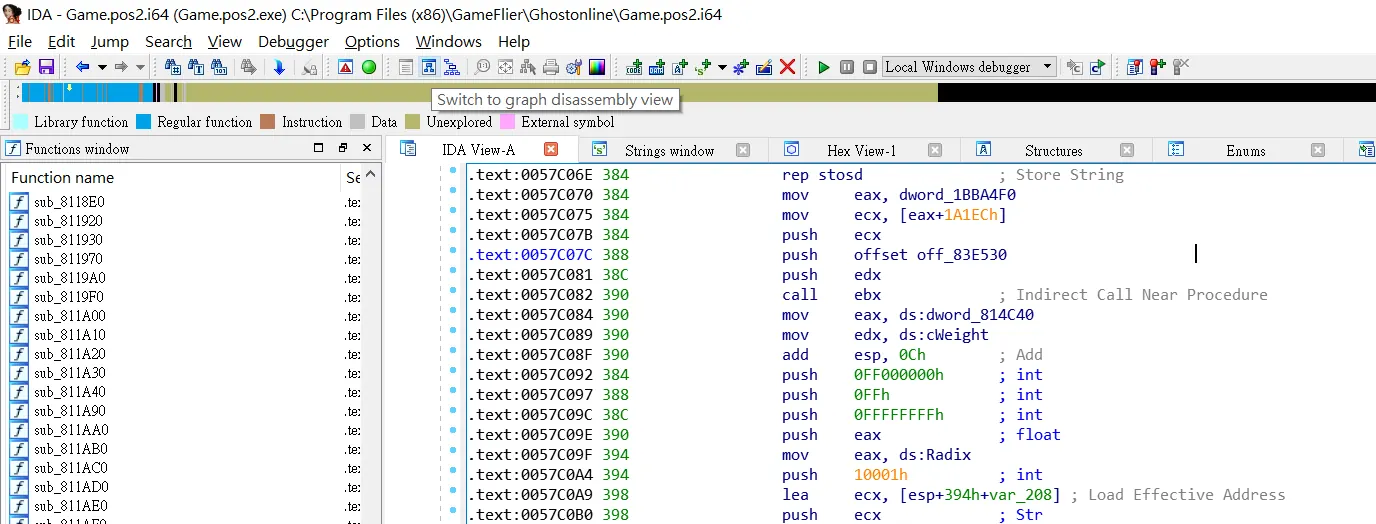Expand the forward-history dropdown arrow
Viewport: 1376px width, 524px height.
140,67
